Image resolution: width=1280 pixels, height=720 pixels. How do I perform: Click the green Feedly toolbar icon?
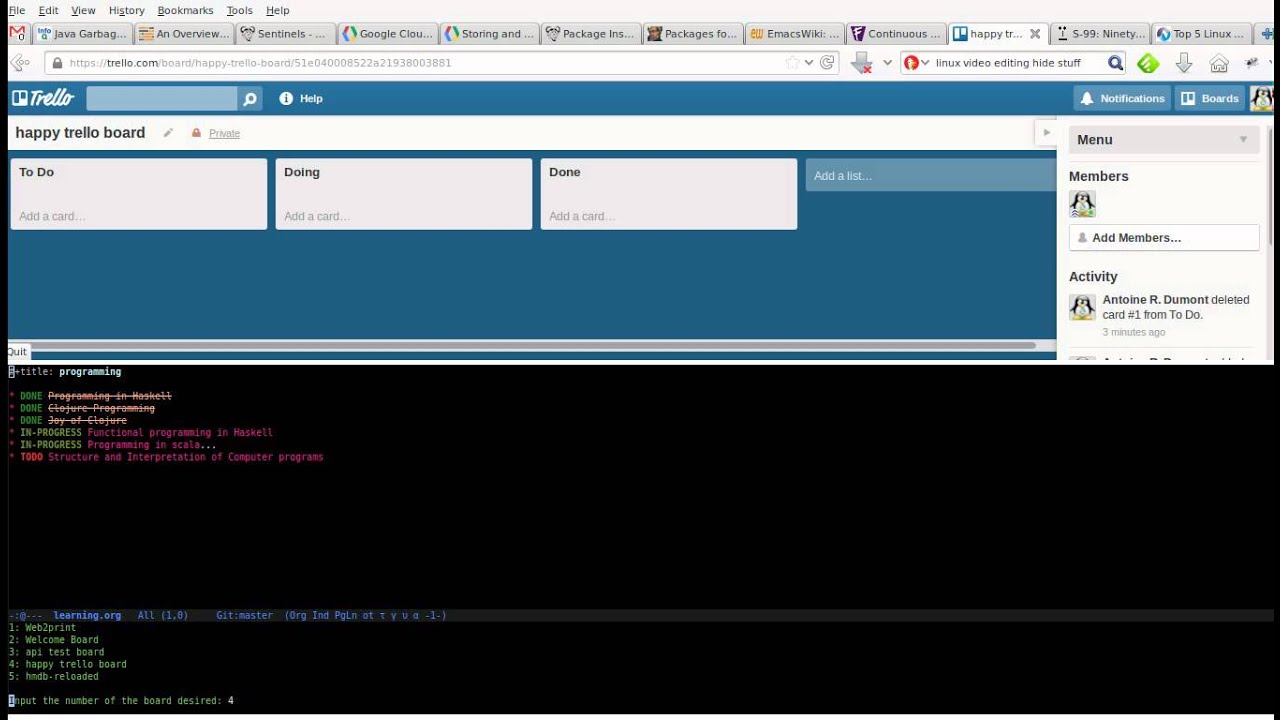pyautogui.click(x=1148, y=63)
